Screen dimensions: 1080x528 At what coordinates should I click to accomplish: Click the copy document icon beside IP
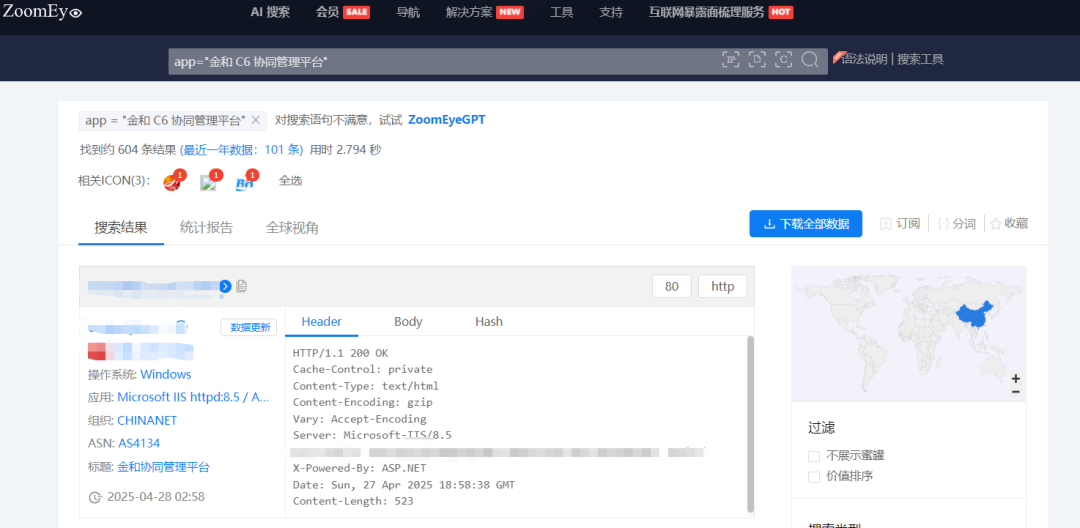[242, 286]
